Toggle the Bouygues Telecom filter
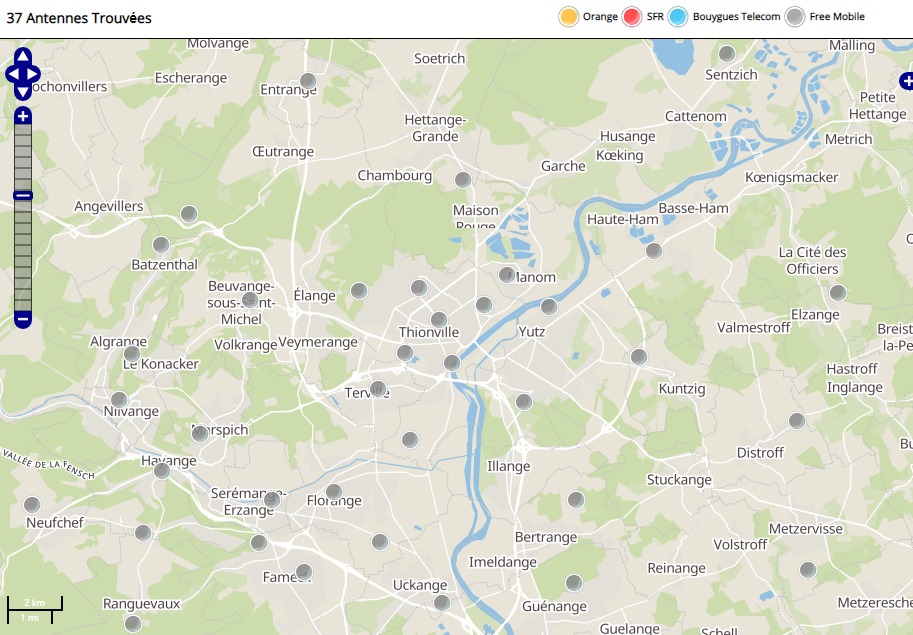The height and width of the screenshot is (635, 913). pyautogui.click(x=679, y=17)
